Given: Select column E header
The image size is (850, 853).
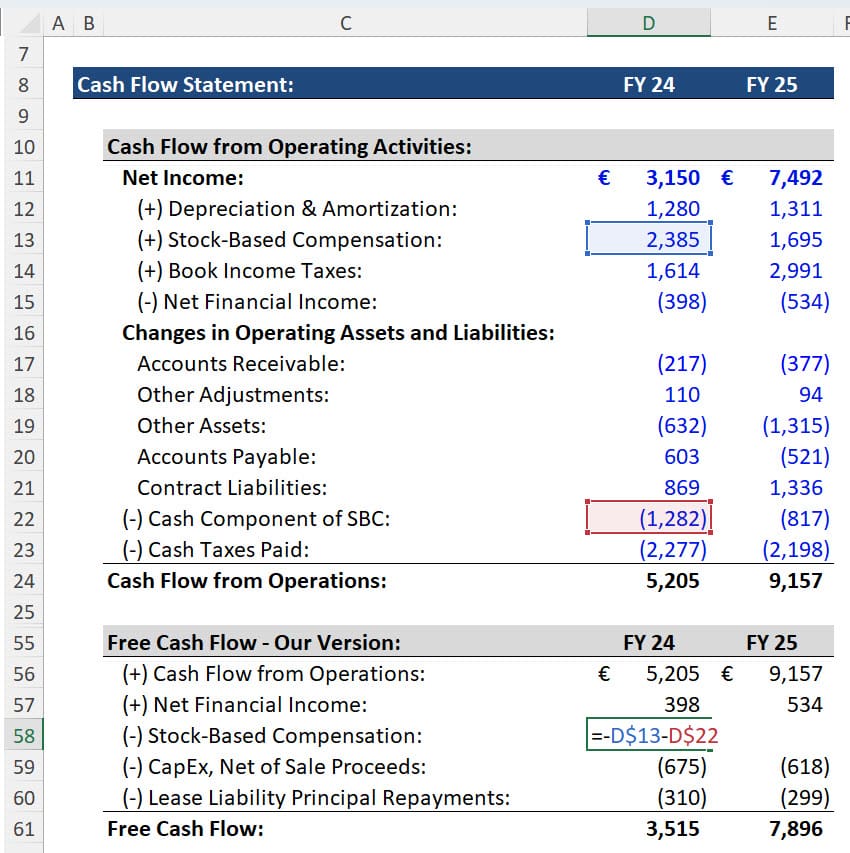Looking at the screenshot, I should (772, 23).
